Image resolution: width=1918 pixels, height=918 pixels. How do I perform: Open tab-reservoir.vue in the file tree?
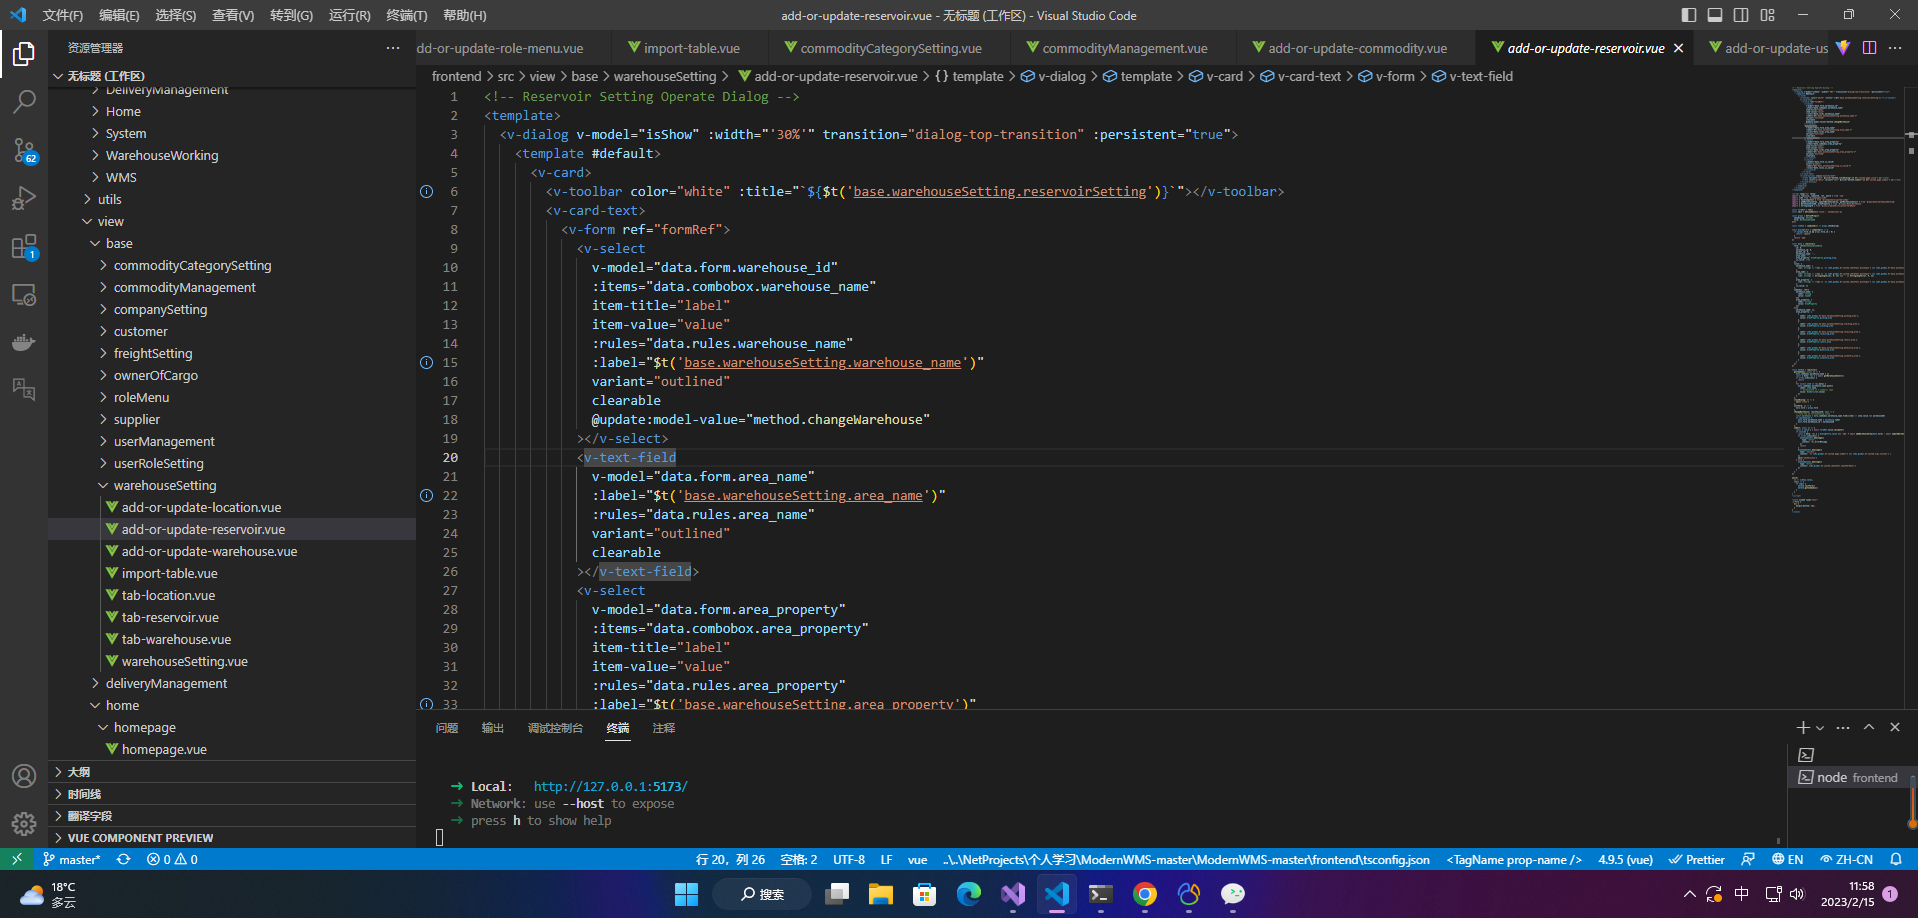(x=170, y=618)
